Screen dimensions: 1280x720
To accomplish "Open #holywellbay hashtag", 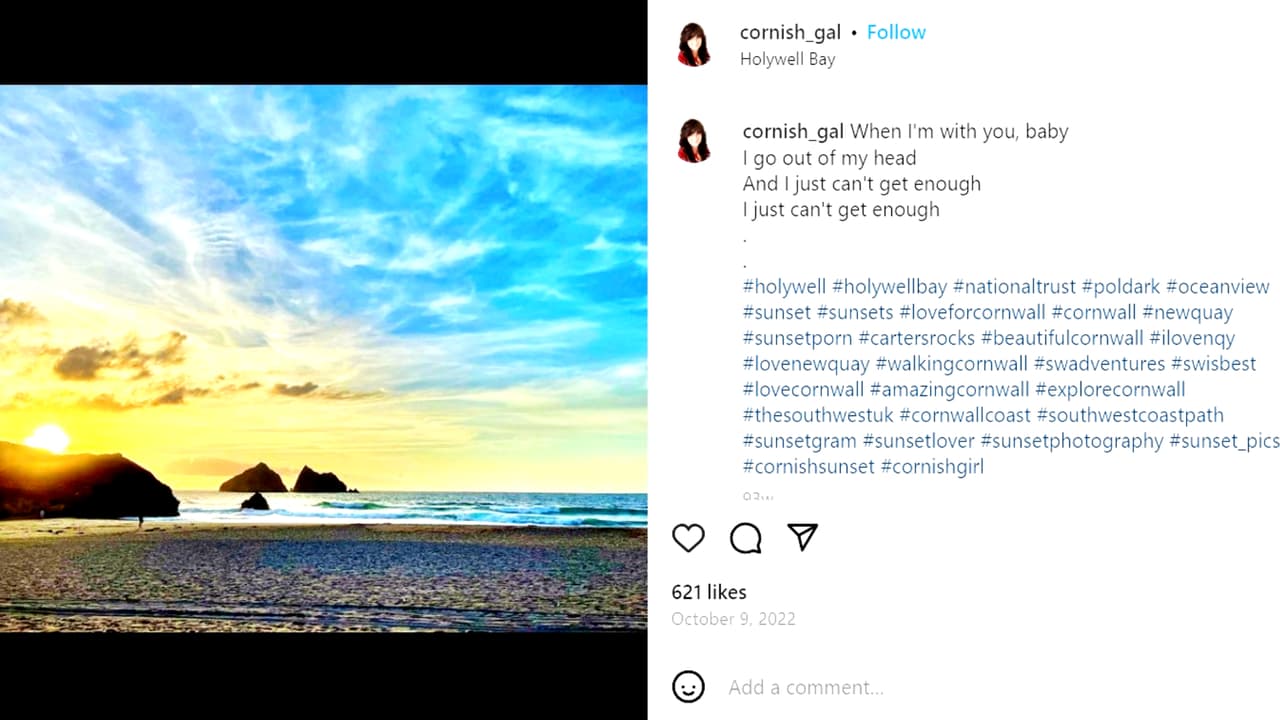I will point(889,287).
